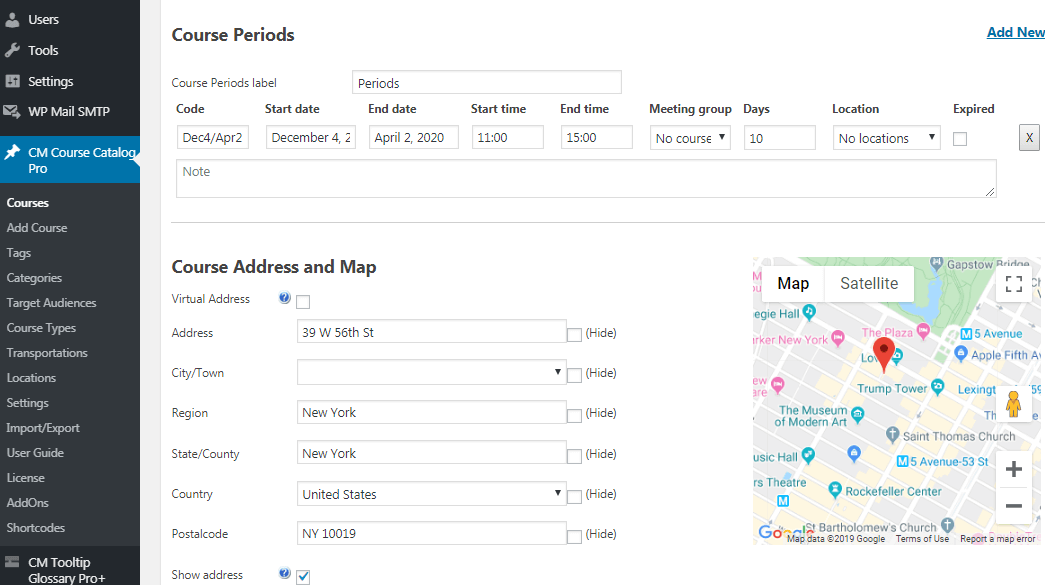Open WP Mail SMTP from sidebar
Screen dimensions: 1051x585
coord(69,112)
